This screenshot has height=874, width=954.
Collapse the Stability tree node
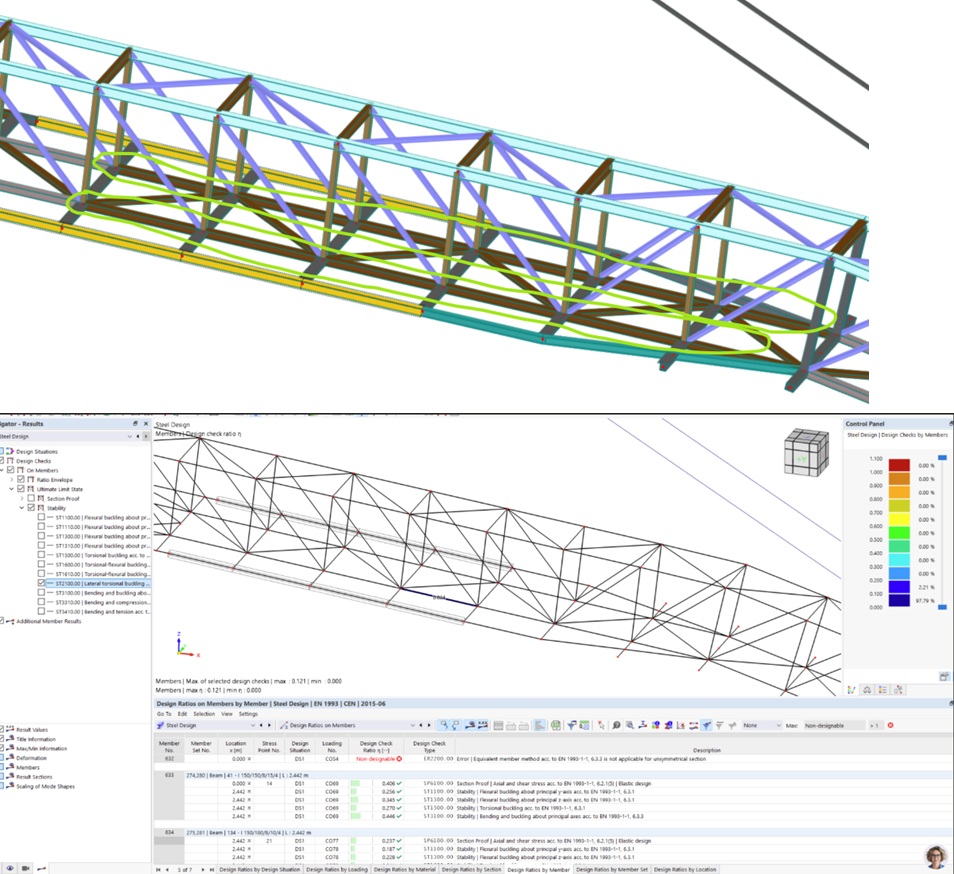point(21,508)
